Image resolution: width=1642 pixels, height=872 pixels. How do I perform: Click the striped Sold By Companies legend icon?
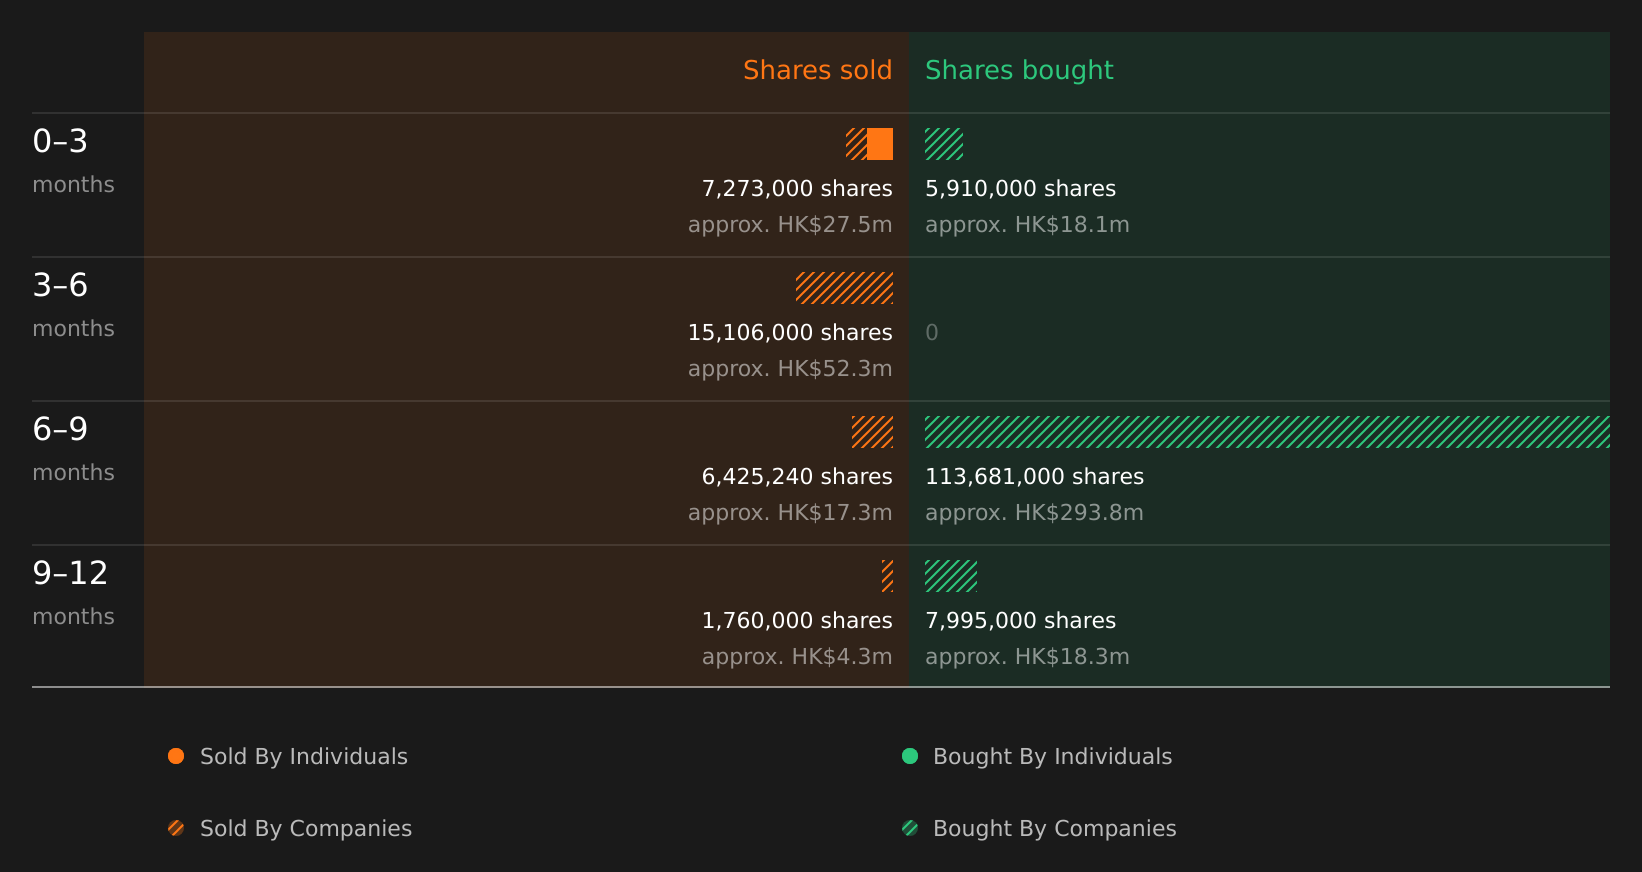176,828
